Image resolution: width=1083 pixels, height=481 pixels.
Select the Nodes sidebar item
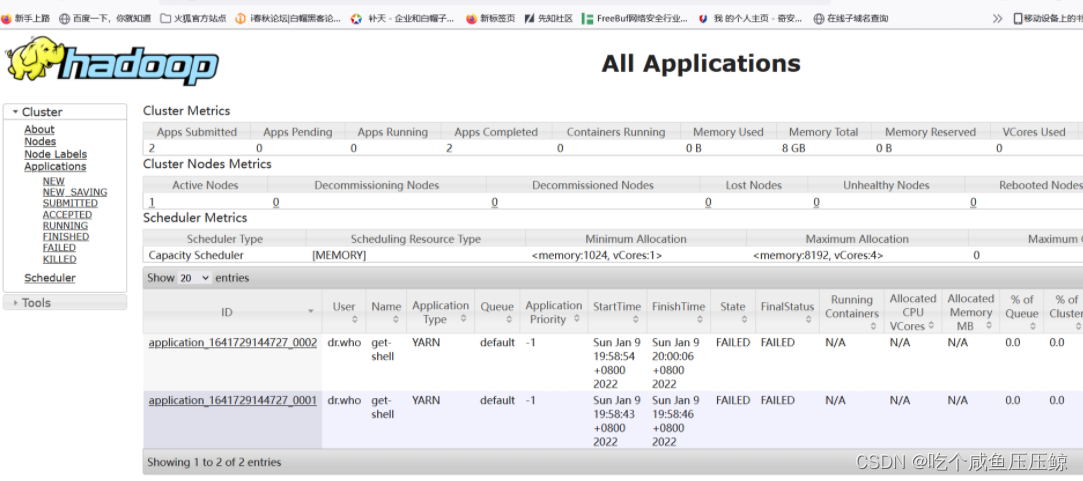[x=40, y=142]
